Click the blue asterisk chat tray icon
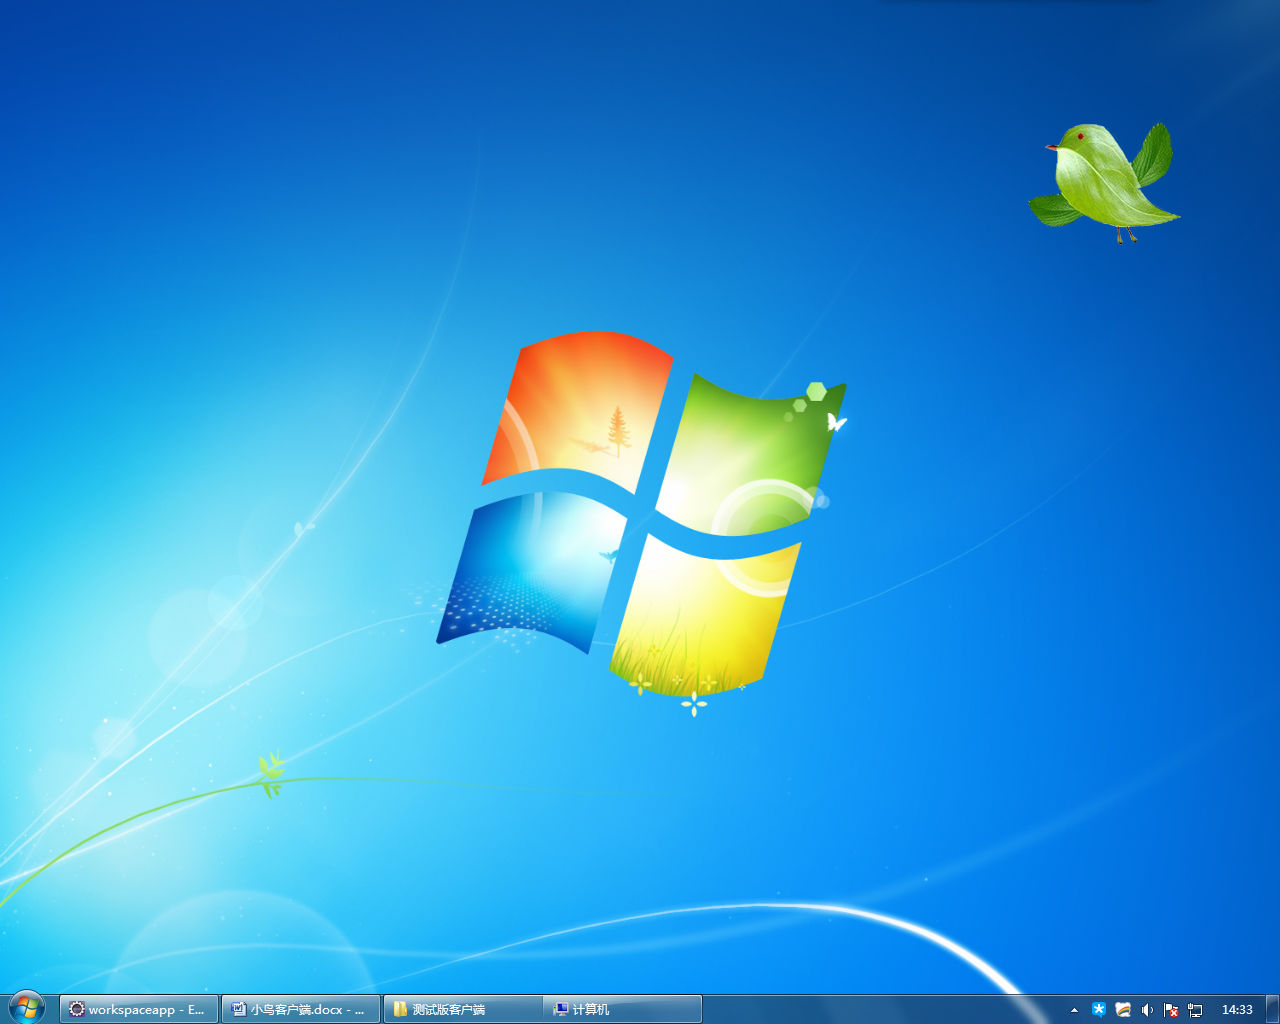The height and width of the screenshot is (1024, 1280). pos(1099,1010)
